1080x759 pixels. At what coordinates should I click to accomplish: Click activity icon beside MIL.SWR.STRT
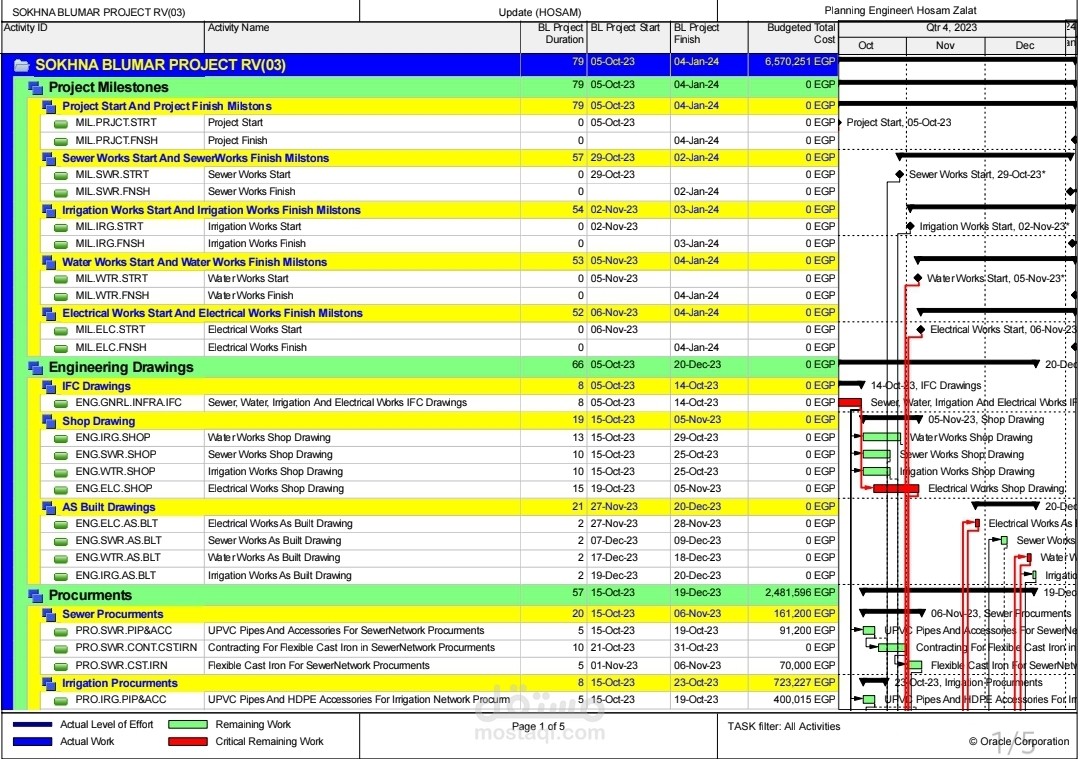[61, 176]
